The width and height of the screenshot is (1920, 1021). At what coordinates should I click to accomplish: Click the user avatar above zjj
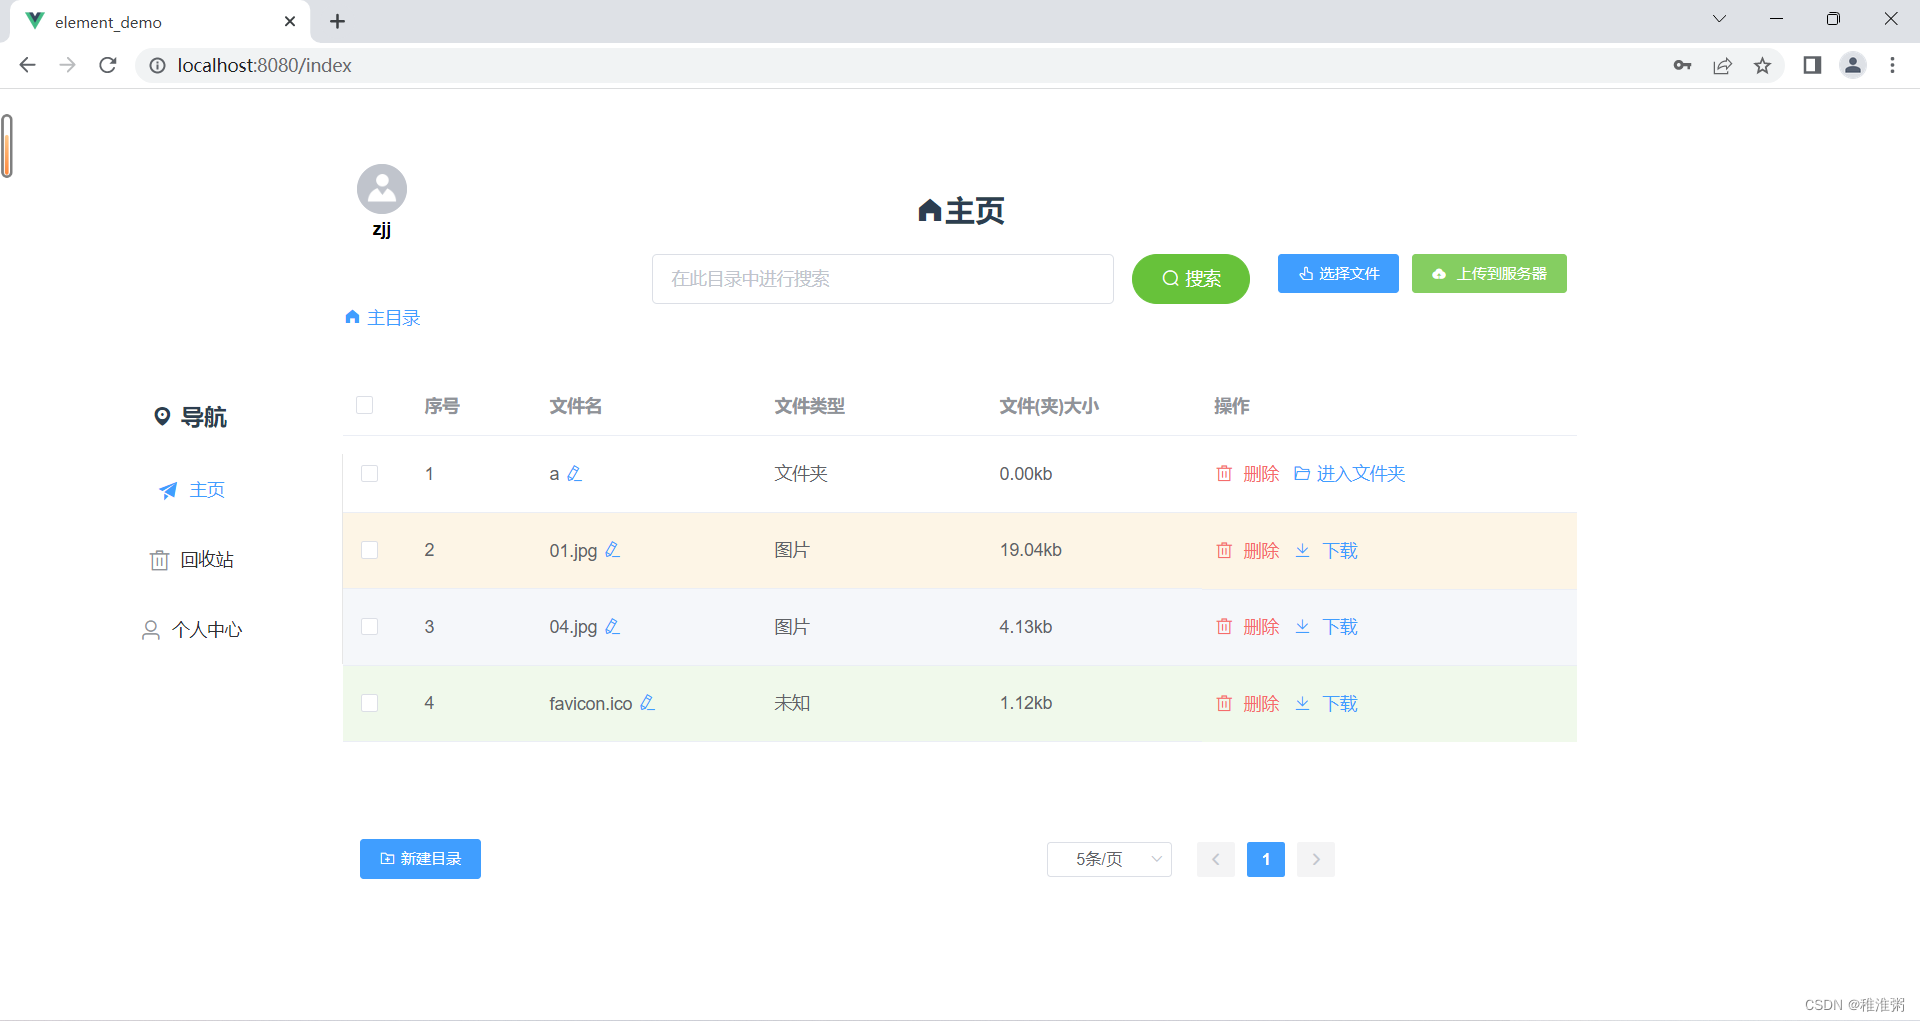(x=381, y=188)
